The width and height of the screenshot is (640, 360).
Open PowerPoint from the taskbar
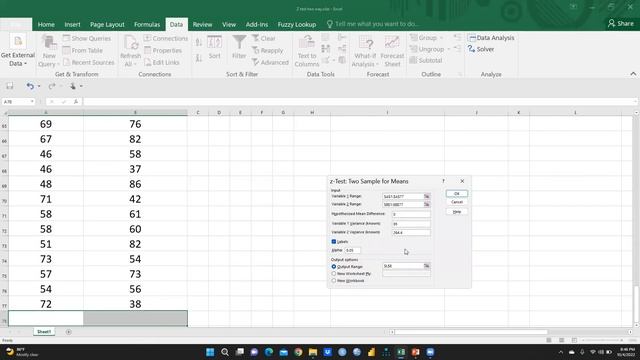point(416,352)
